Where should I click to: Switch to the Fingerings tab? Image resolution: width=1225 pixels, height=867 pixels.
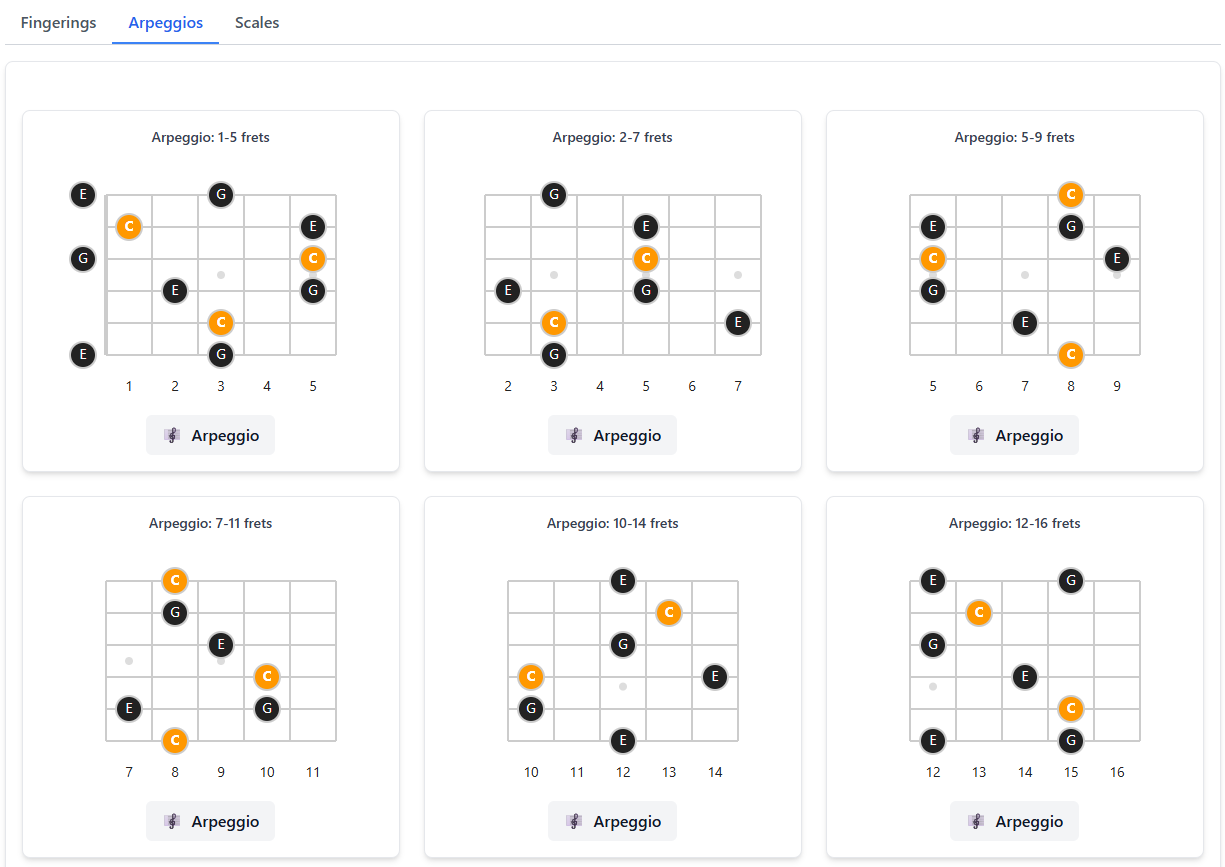58,23
